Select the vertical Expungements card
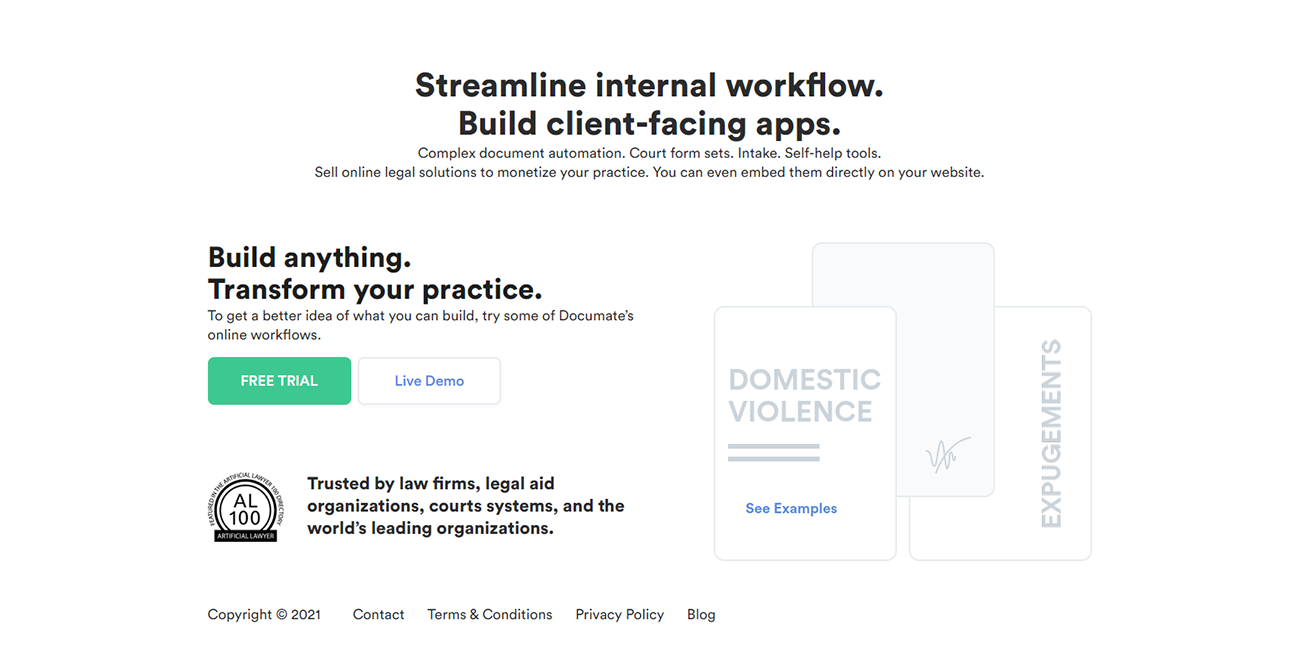 pyautogui.click(x=1050, y=433)
